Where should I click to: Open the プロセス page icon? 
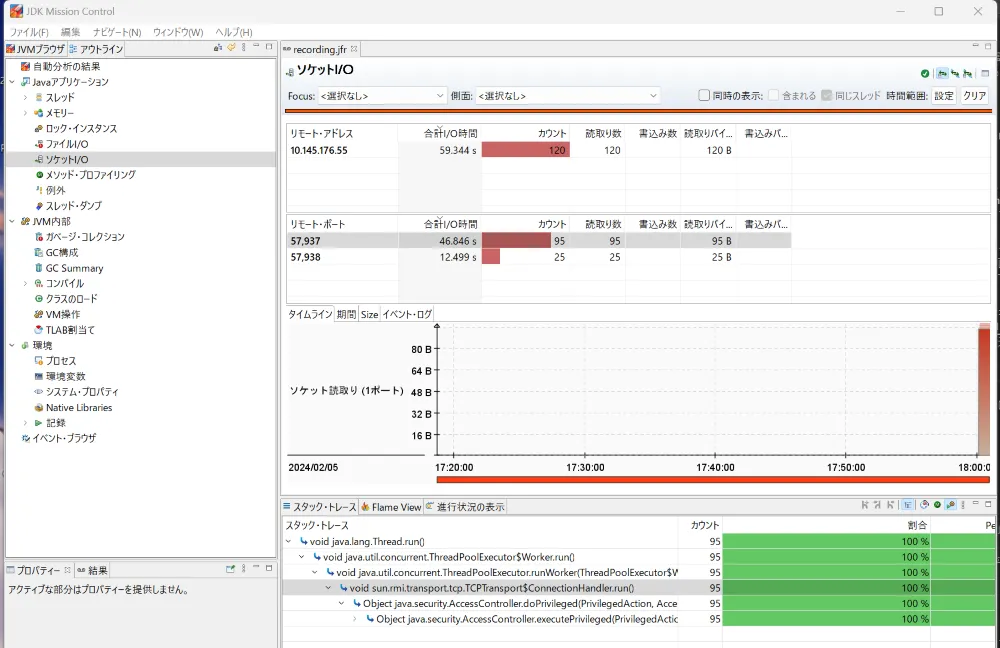(39, 361)
